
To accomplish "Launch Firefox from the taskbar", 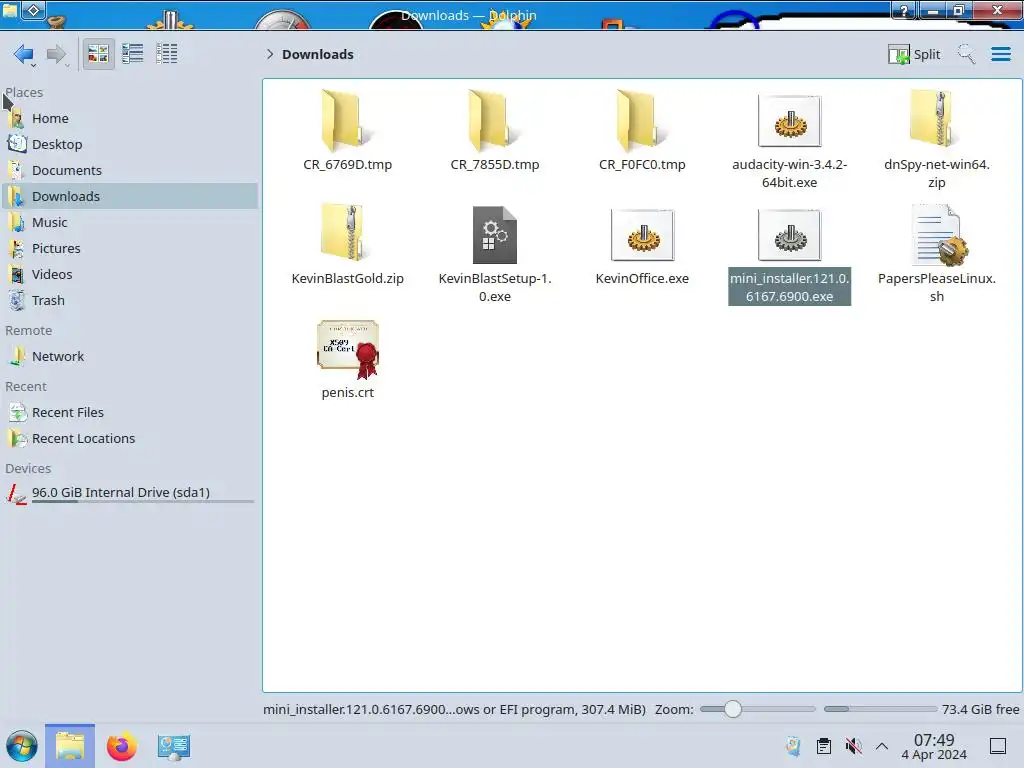I will 121,746.
